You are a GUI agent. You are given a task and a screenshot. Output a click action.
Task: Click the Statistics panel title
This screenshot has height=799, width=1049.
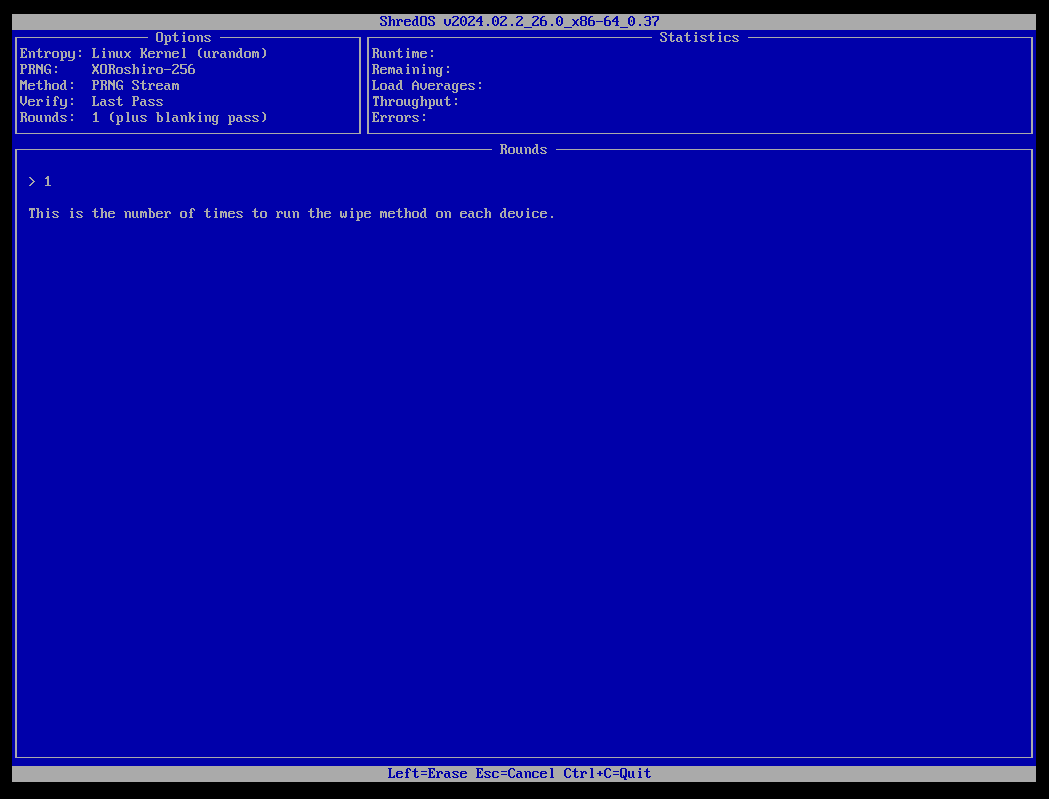point(699,37)
